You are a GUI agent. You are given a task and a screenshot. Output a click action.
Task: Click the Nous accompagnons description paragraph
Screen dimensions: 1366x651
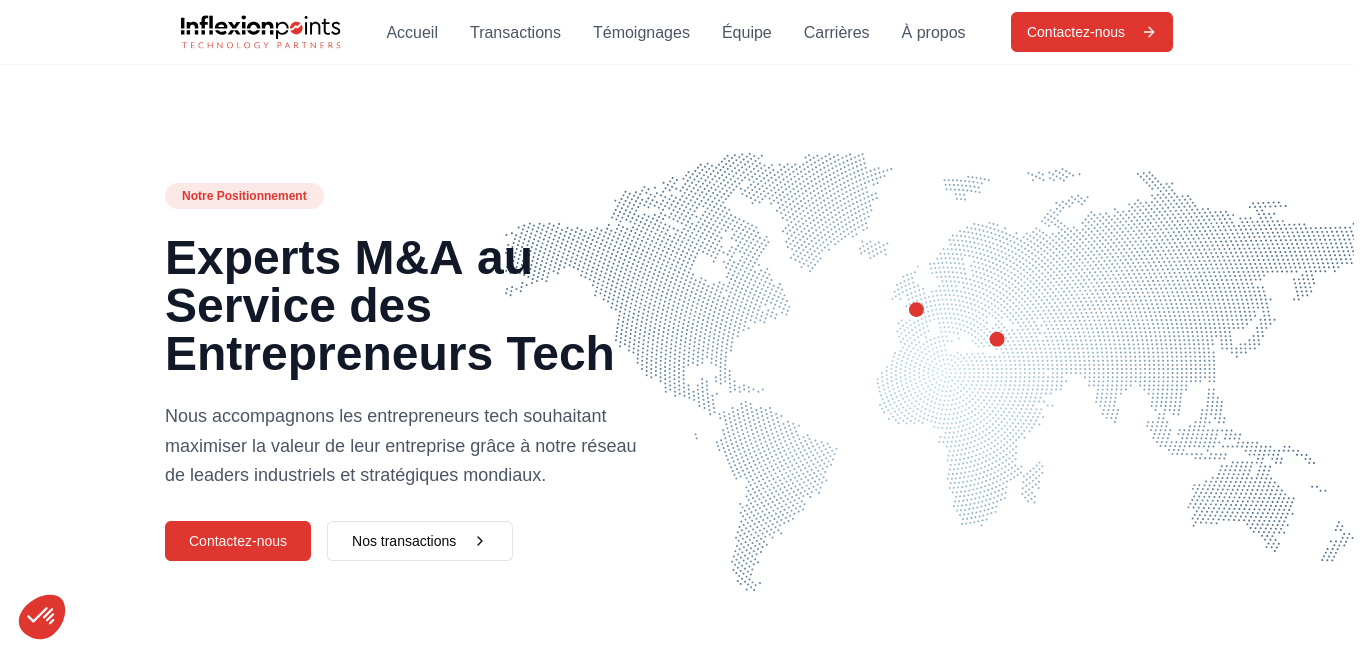401,446
